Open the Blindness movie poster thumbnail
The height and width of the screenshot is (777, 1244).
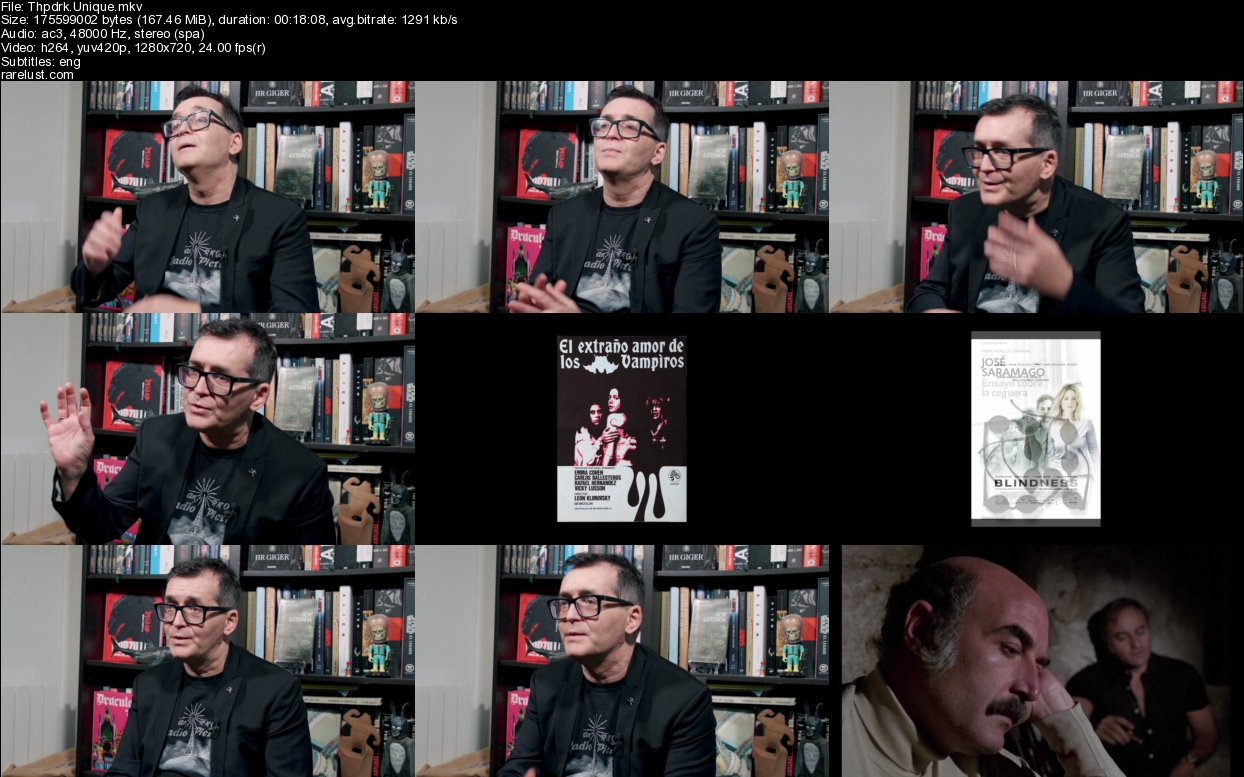[1035, 428]
